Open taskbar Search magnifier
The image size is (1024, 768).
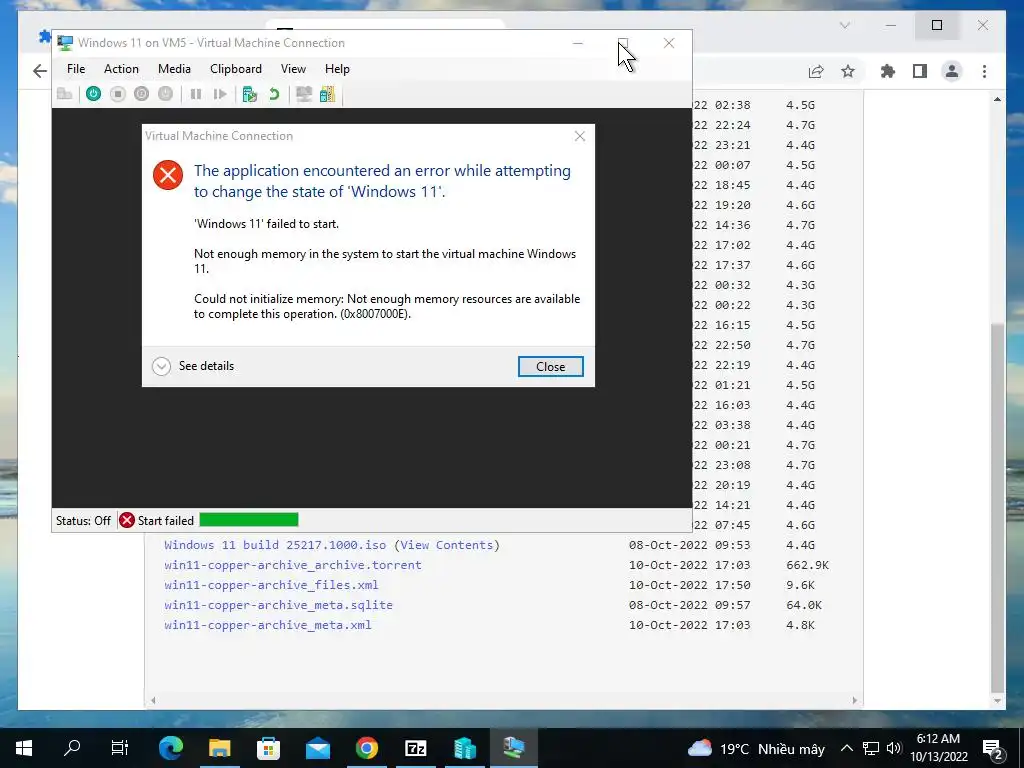point(72,748)
